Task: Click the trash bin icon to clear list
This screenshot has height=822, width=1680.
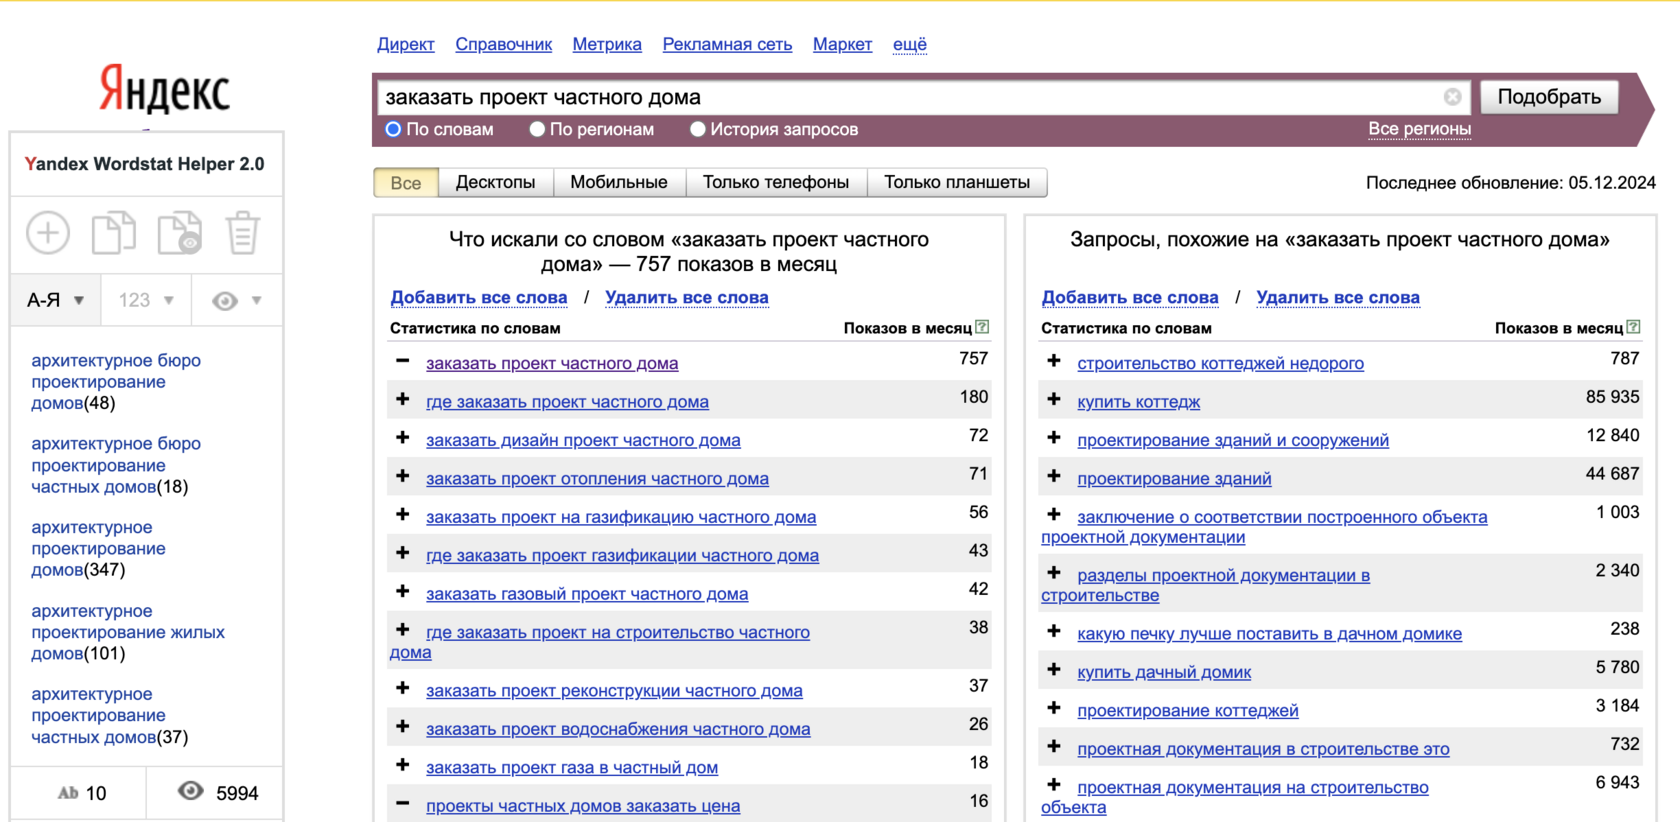Action: [242, 233]
